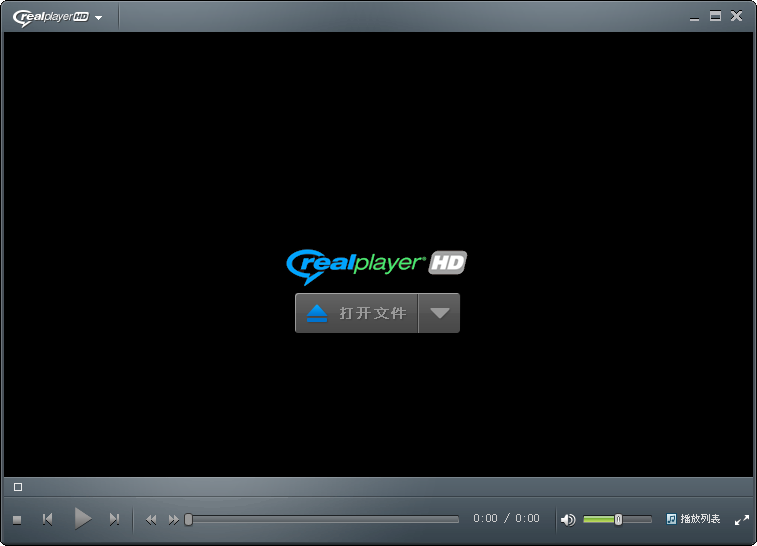The width and height of the screenshot is (757, 546).
Task: Maximize the RealPlayer window
Action: pos(715,16)
